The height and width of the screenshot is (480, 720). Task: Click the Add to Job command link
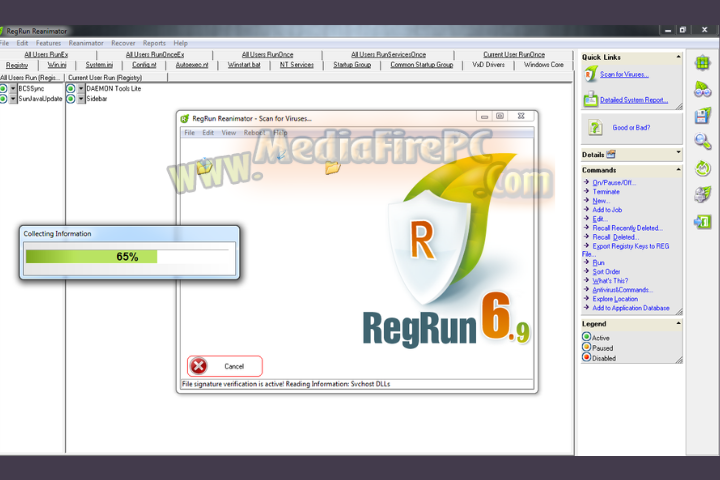tap(607, 209)
